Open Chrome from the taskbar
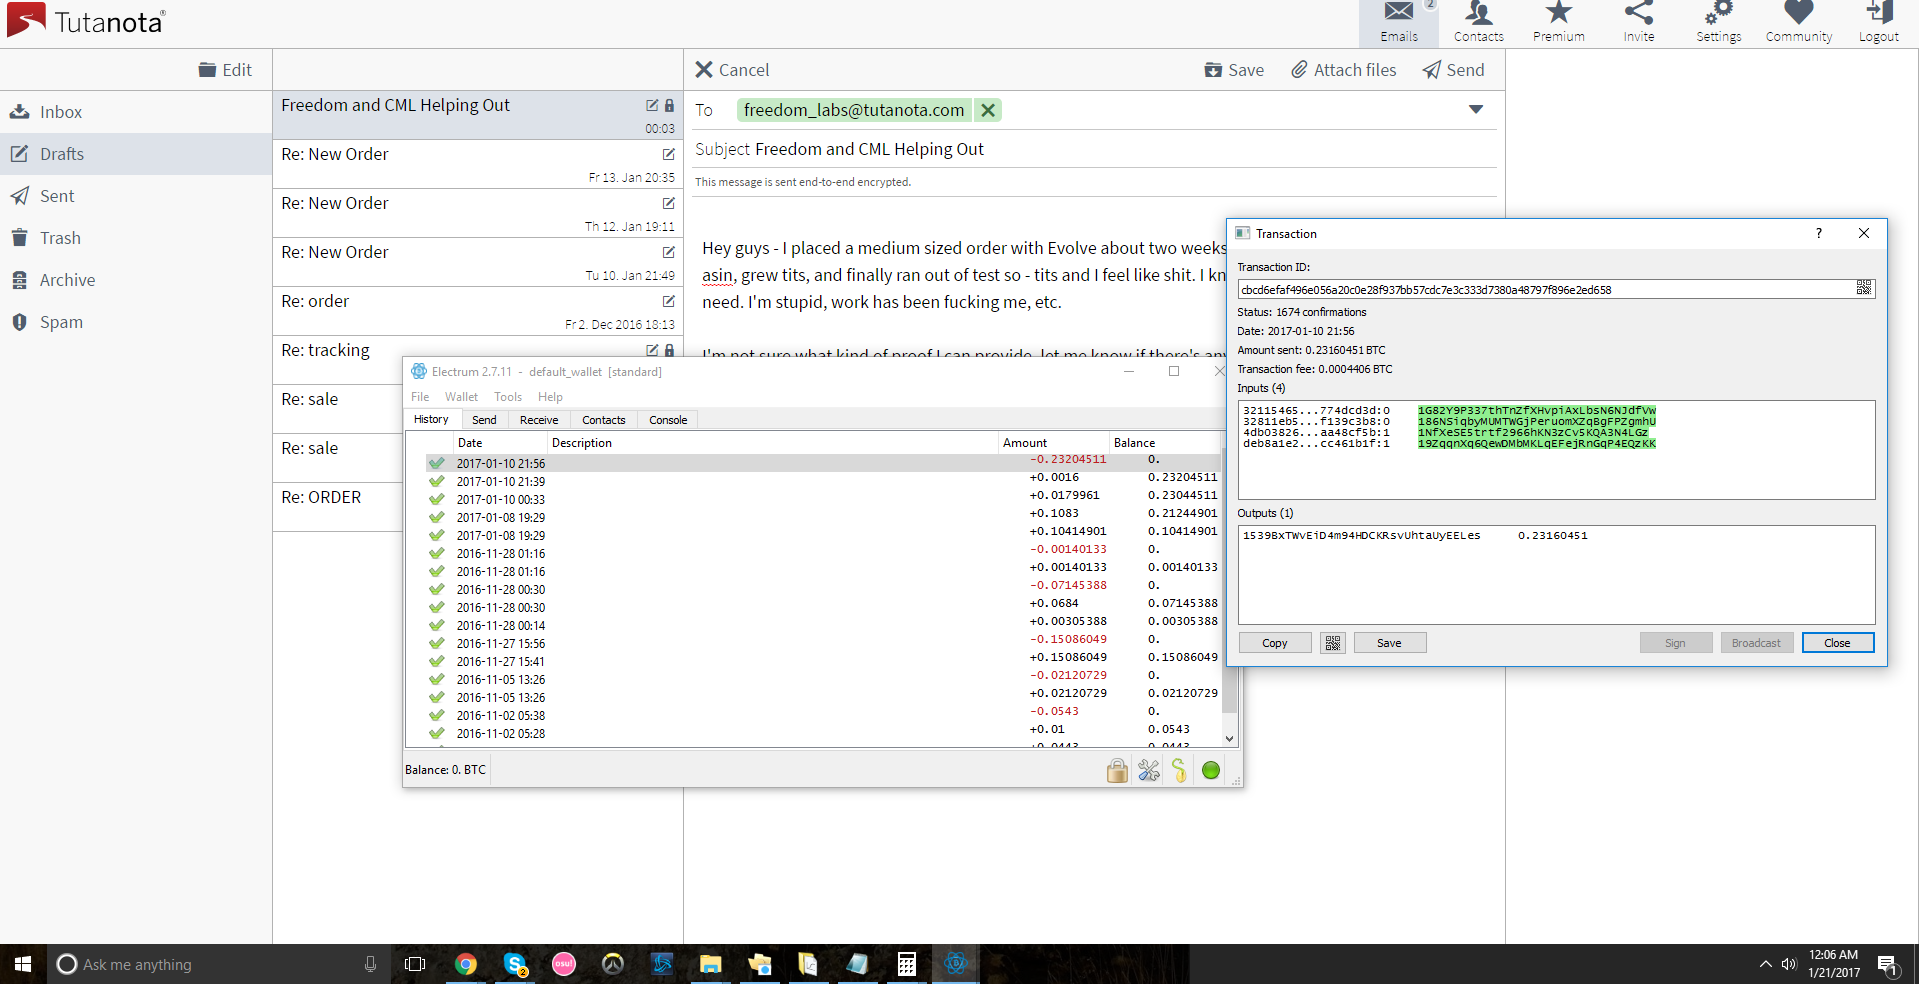This screenshot has height=984, width=1919. [466, 964]
